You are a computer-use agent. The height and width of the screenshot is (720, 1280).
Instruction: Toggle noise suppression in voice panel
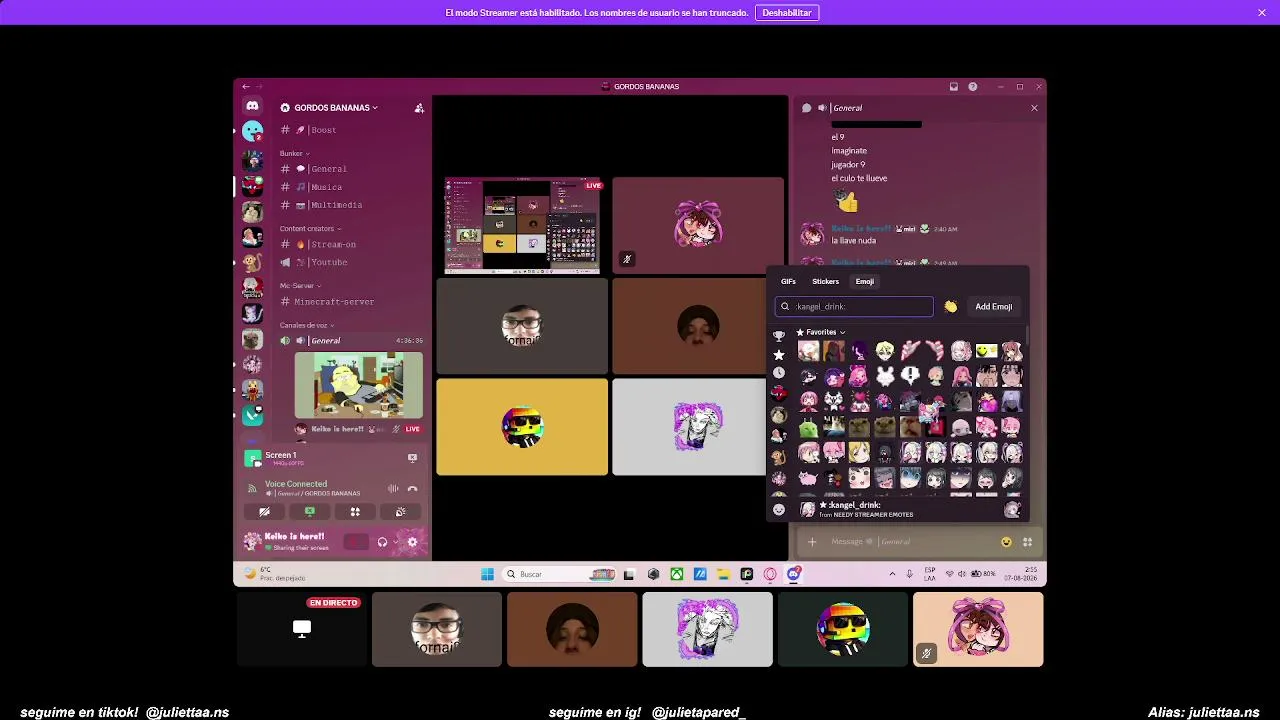393,489
